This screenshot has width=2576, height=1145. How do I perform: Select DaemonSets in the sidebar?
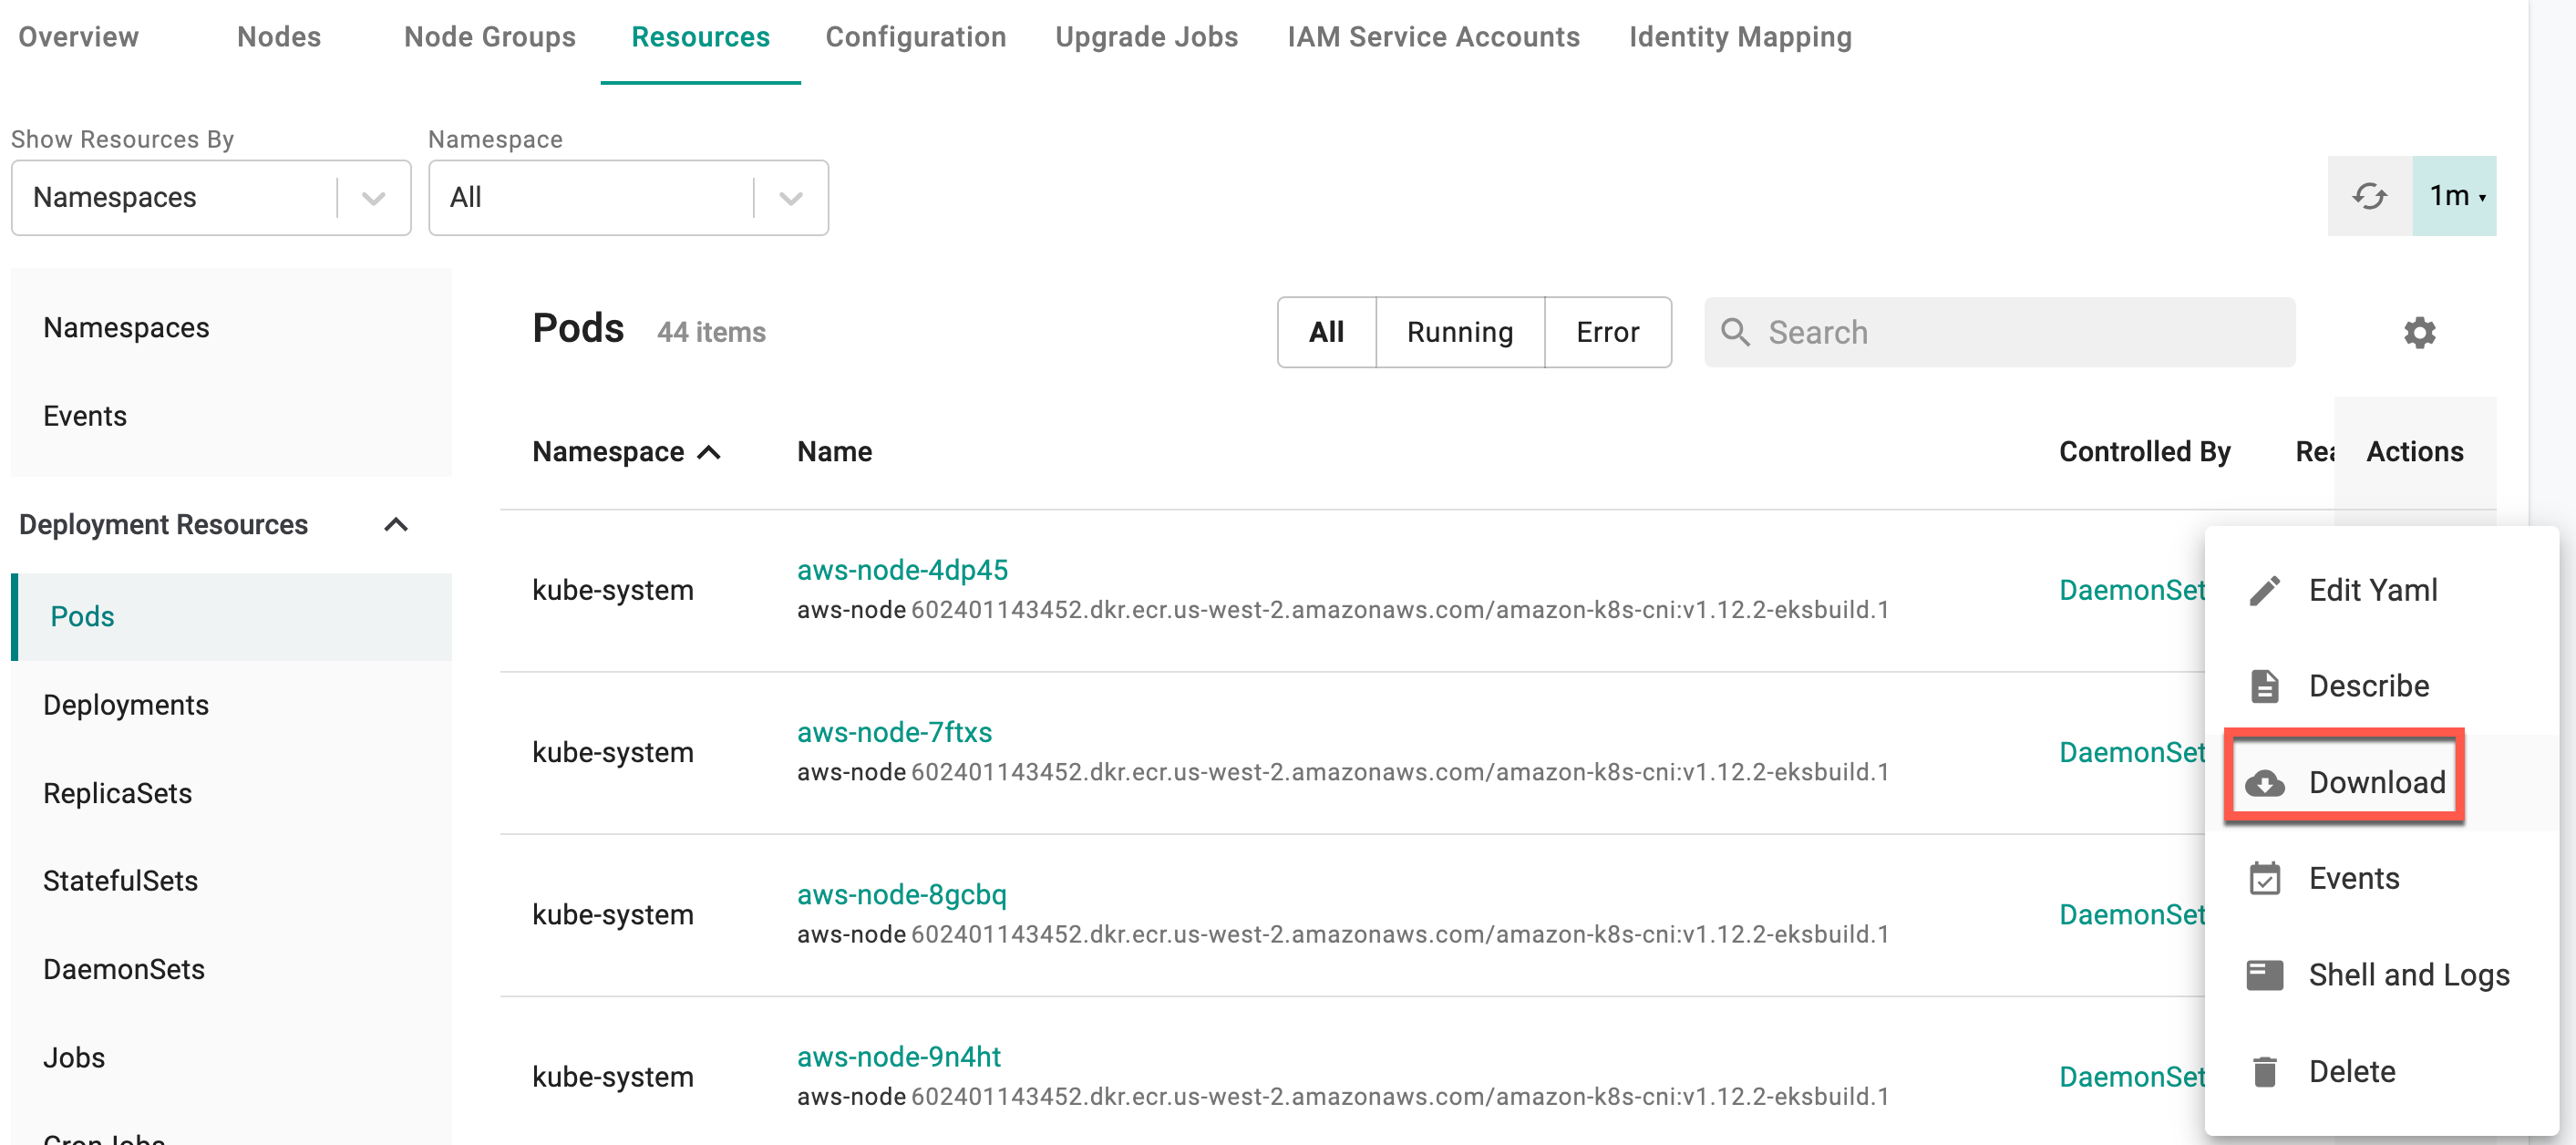[x=231, y=969]
